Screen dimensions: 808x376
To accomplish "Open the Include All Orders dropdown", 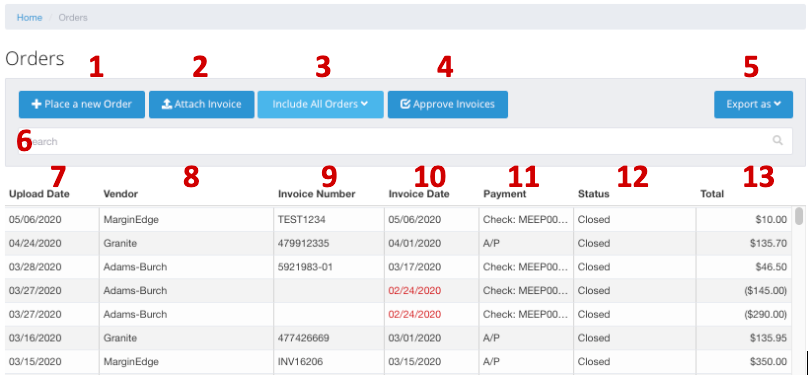I will pyautogui.click(x=321, y=105).
